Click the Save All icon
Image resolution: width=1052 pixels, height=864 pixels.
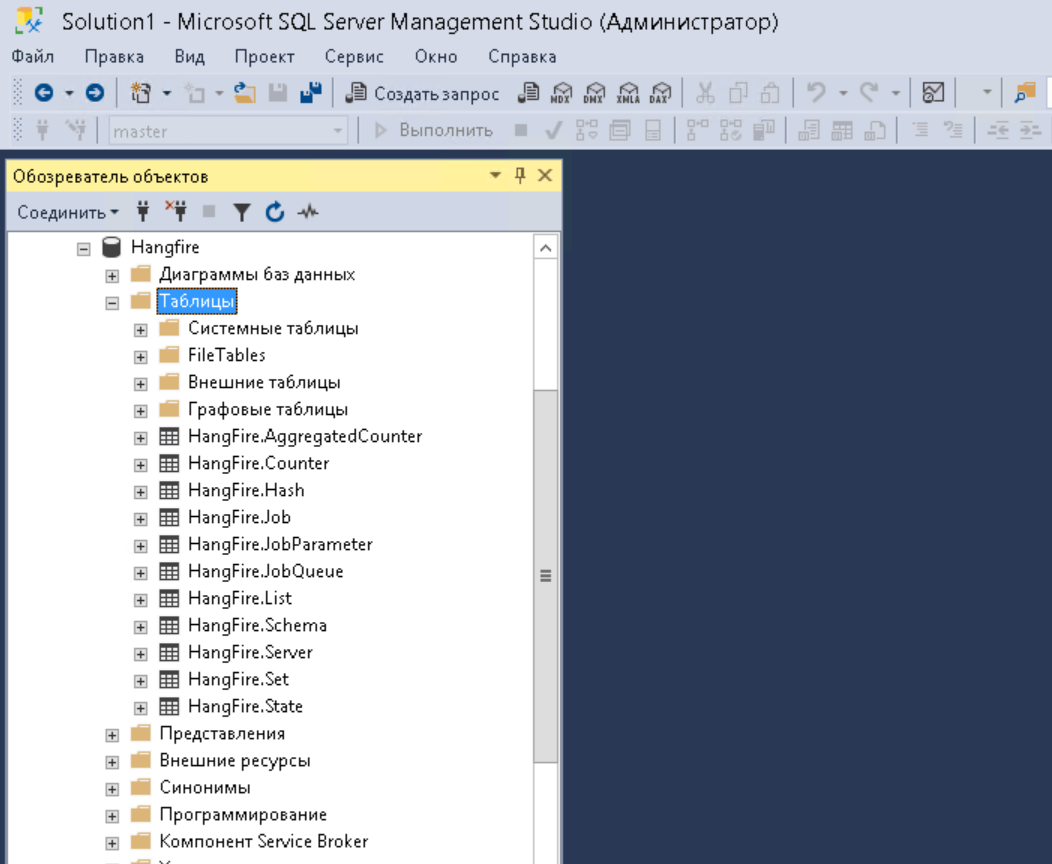tap(311, 93)
